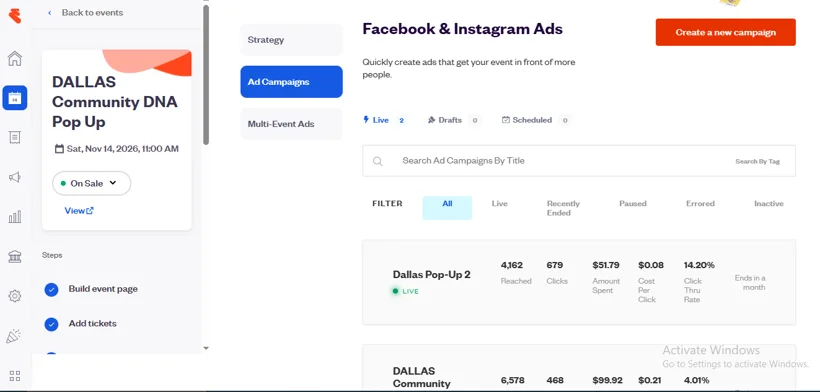Click the Ends in a month text
The image size is (820, 392).
point(750,283)
